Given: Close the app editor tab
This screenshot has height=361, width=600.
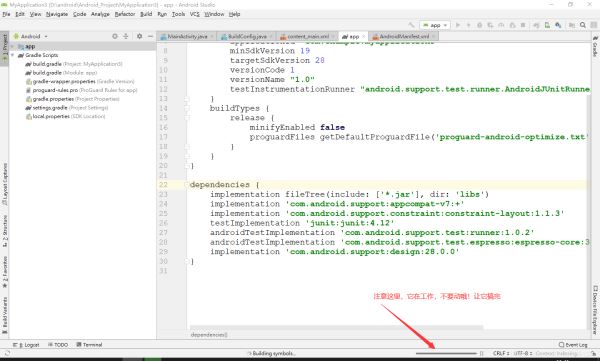Looking at the screenshot, I should [363, 36].
